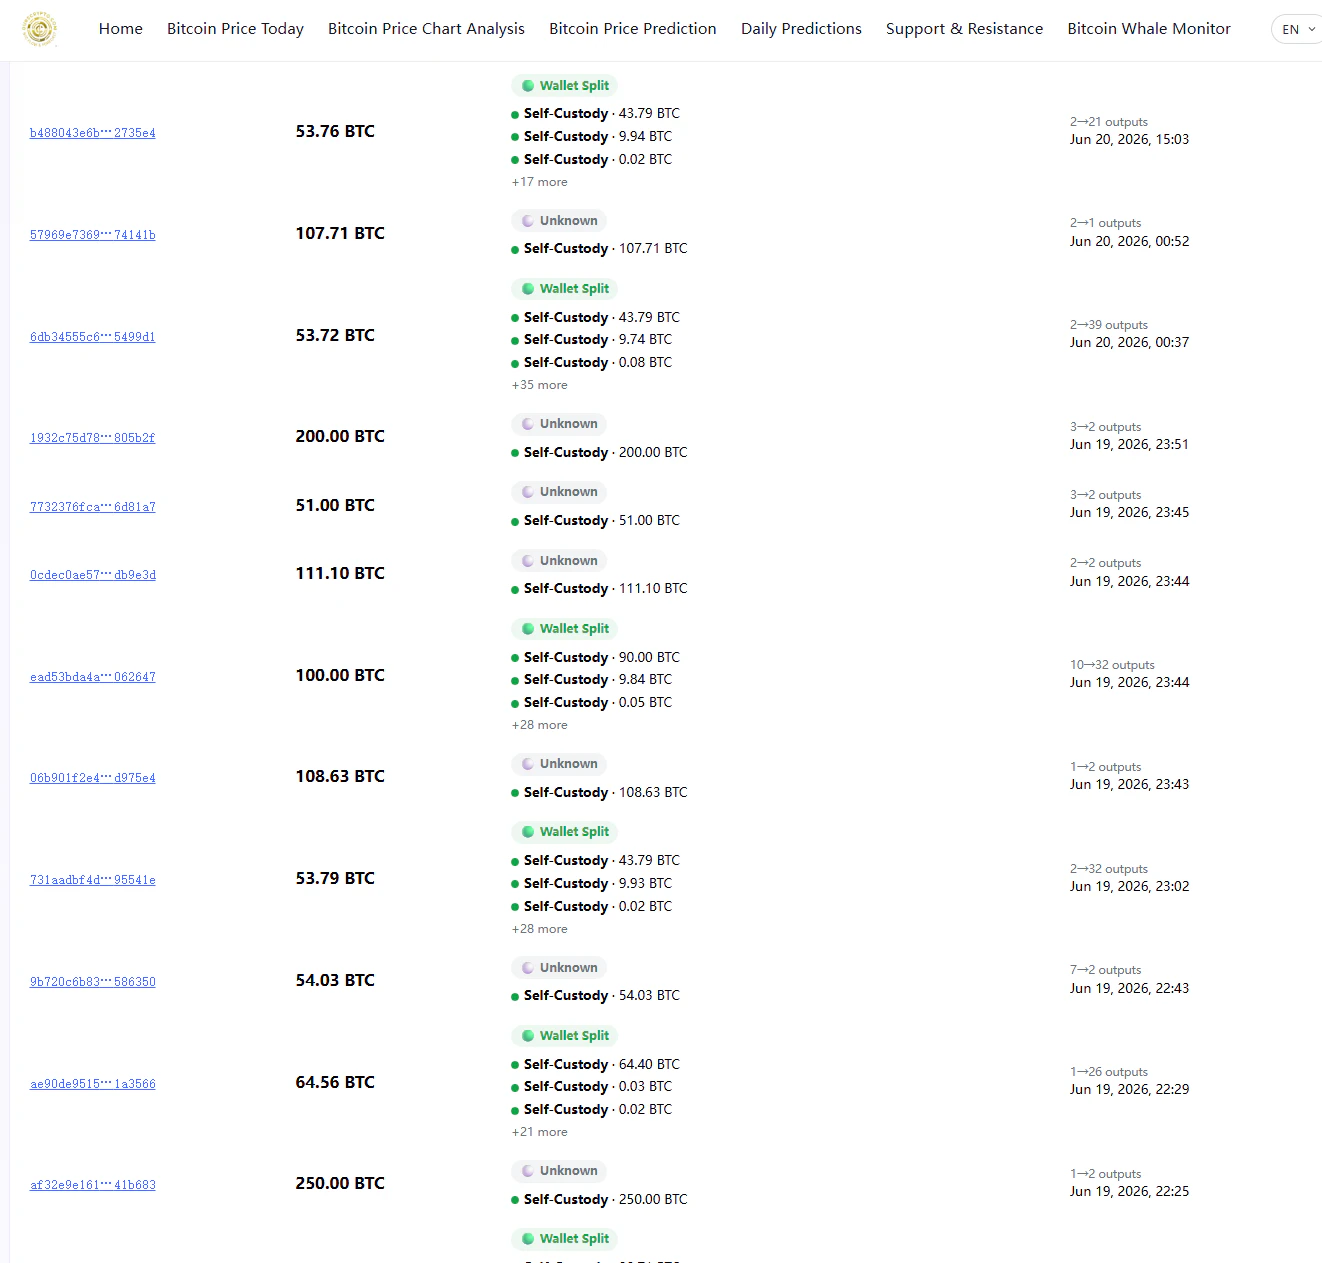Click 'Jun 19, 2026, 23:51' timestamp
Screen dimensions: 1322x1263
click(x=1130, y=444)
